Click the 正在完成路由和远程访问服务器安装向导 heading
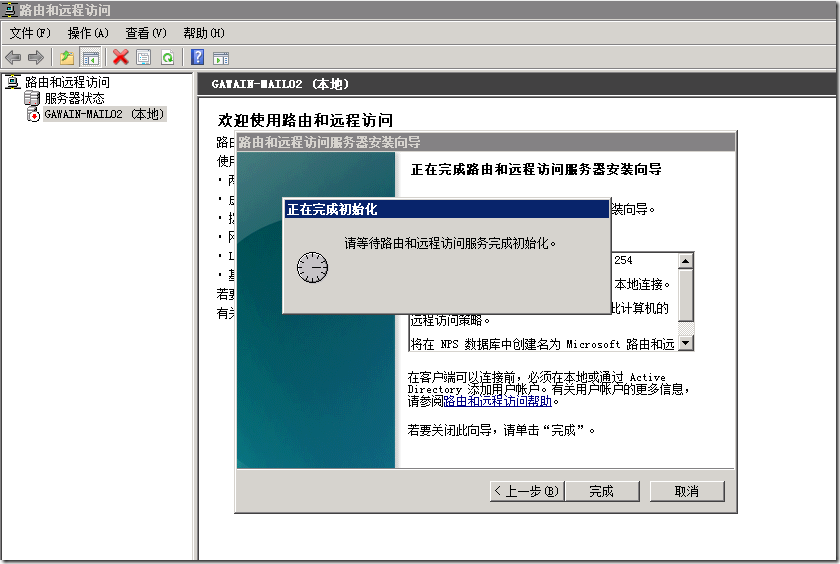The width and height of the screenshot is (840, 564). coord(536,170)
